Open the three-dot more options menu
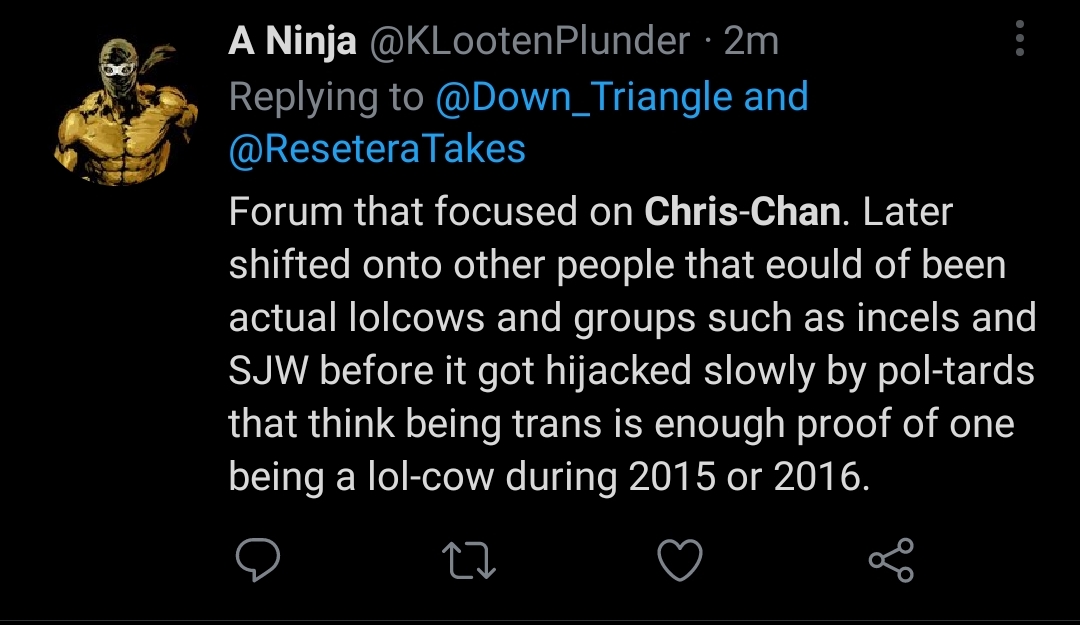1080x625 pixels. coord(1019,41)
